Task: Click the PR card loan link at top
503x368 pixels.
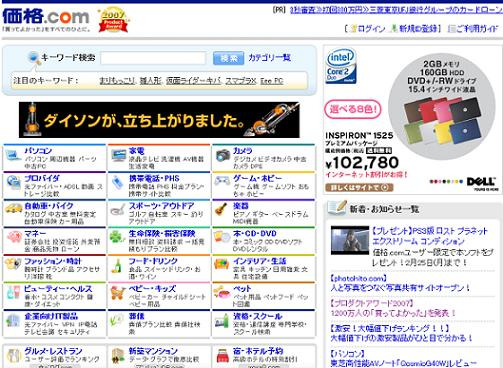Action: click(x=396, y=10)
